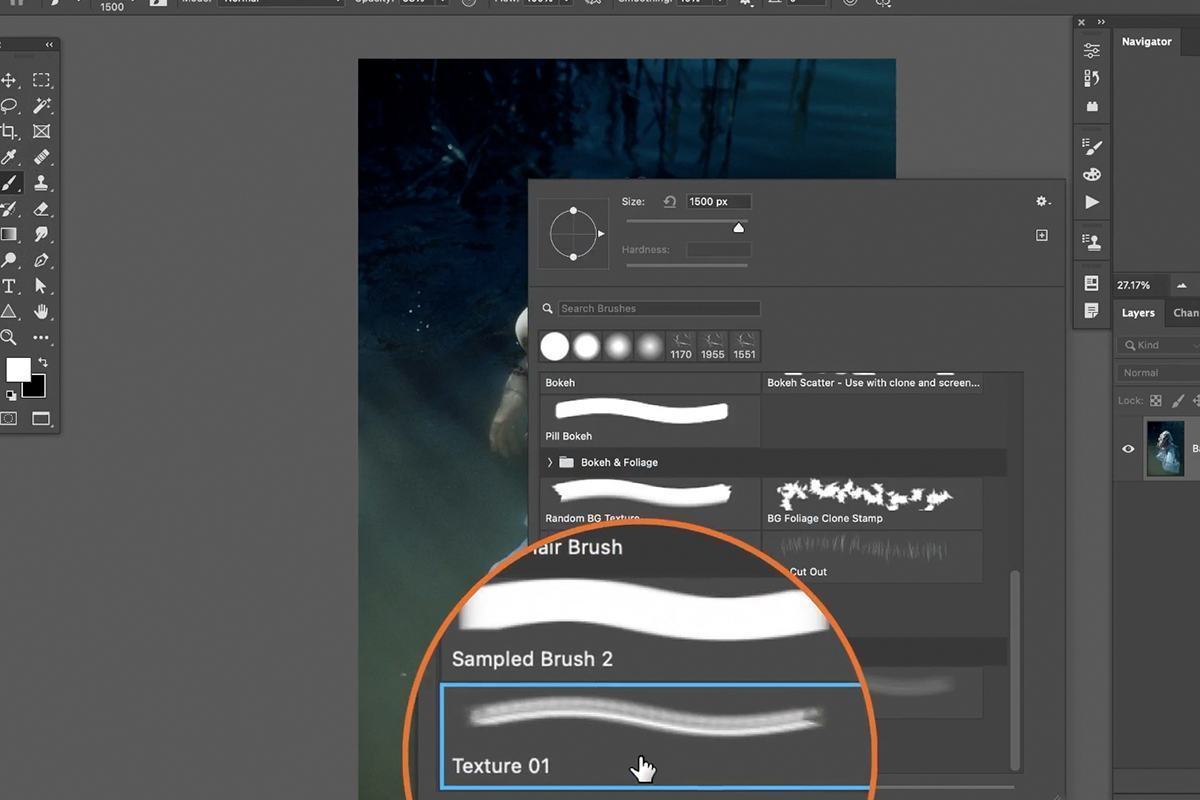Select the layer thumbnail in Layers
Screen dimensions: 1200x800
coord(1166,448)
